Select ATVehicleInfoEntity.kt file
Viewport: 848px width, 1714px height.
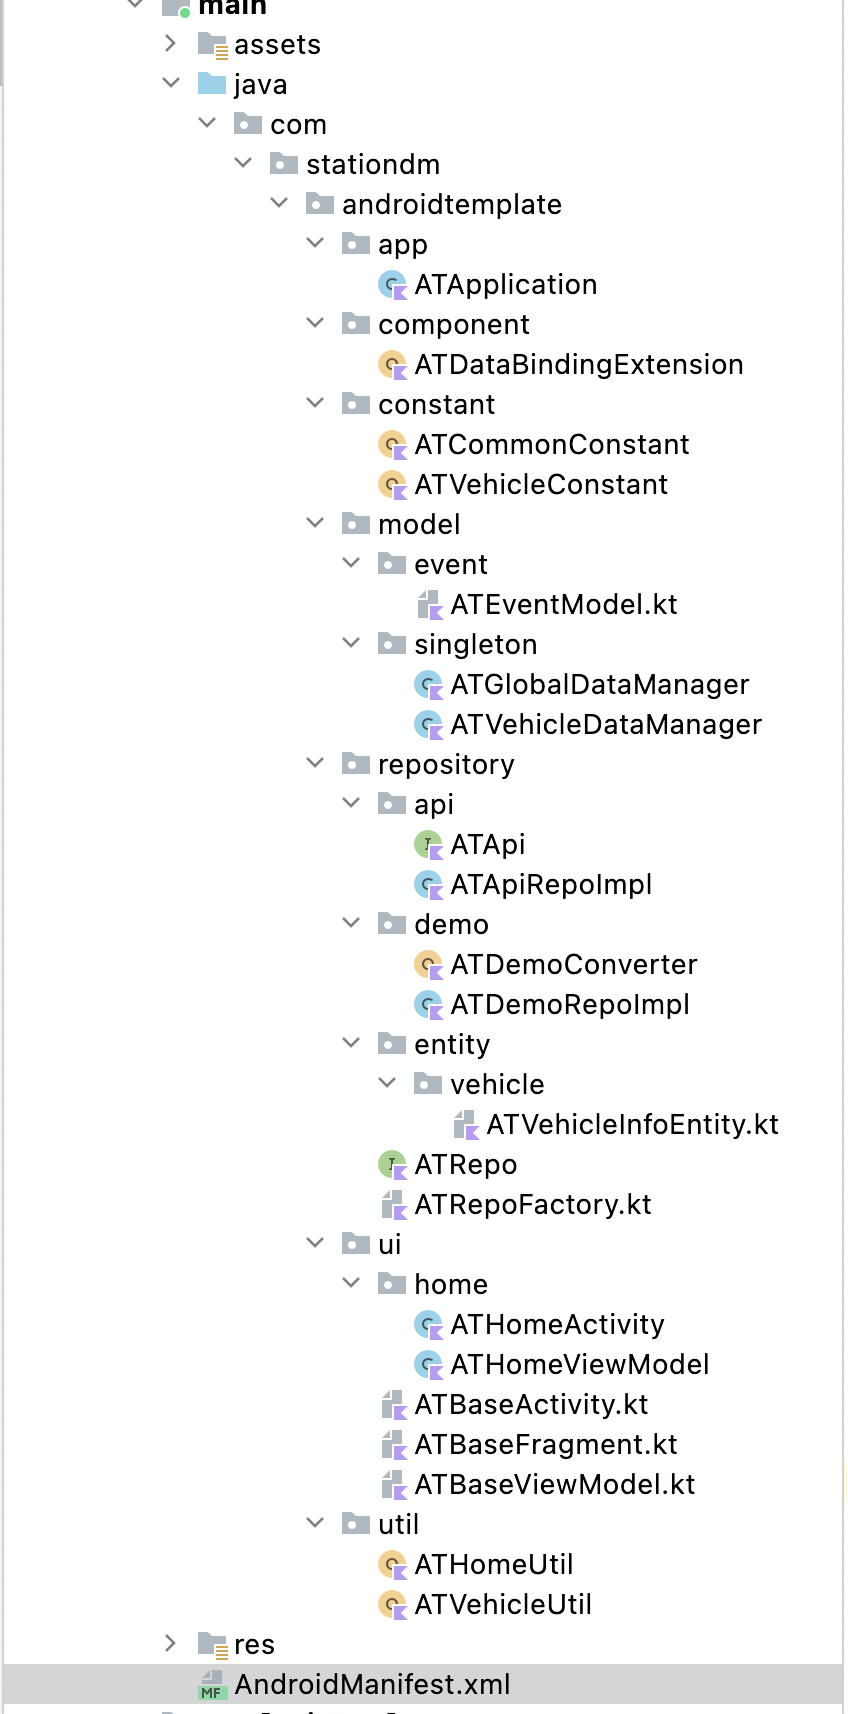(x=632, y=1125)
